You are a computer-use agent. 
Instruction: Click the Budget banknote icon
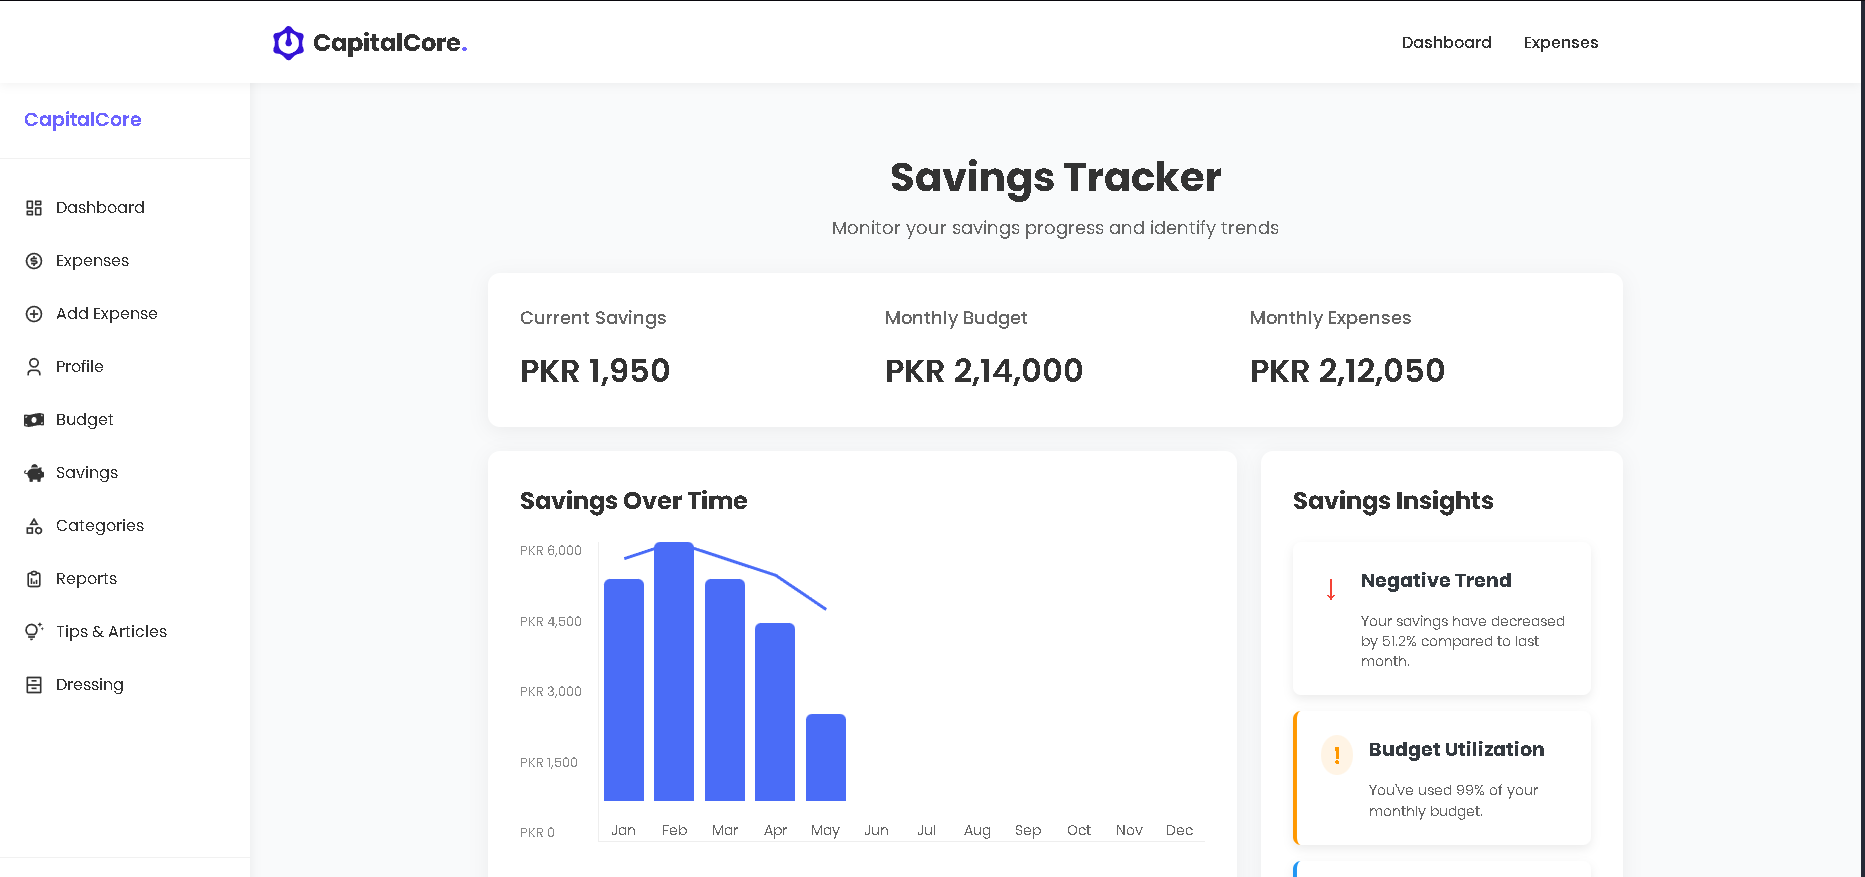[34, 420]
